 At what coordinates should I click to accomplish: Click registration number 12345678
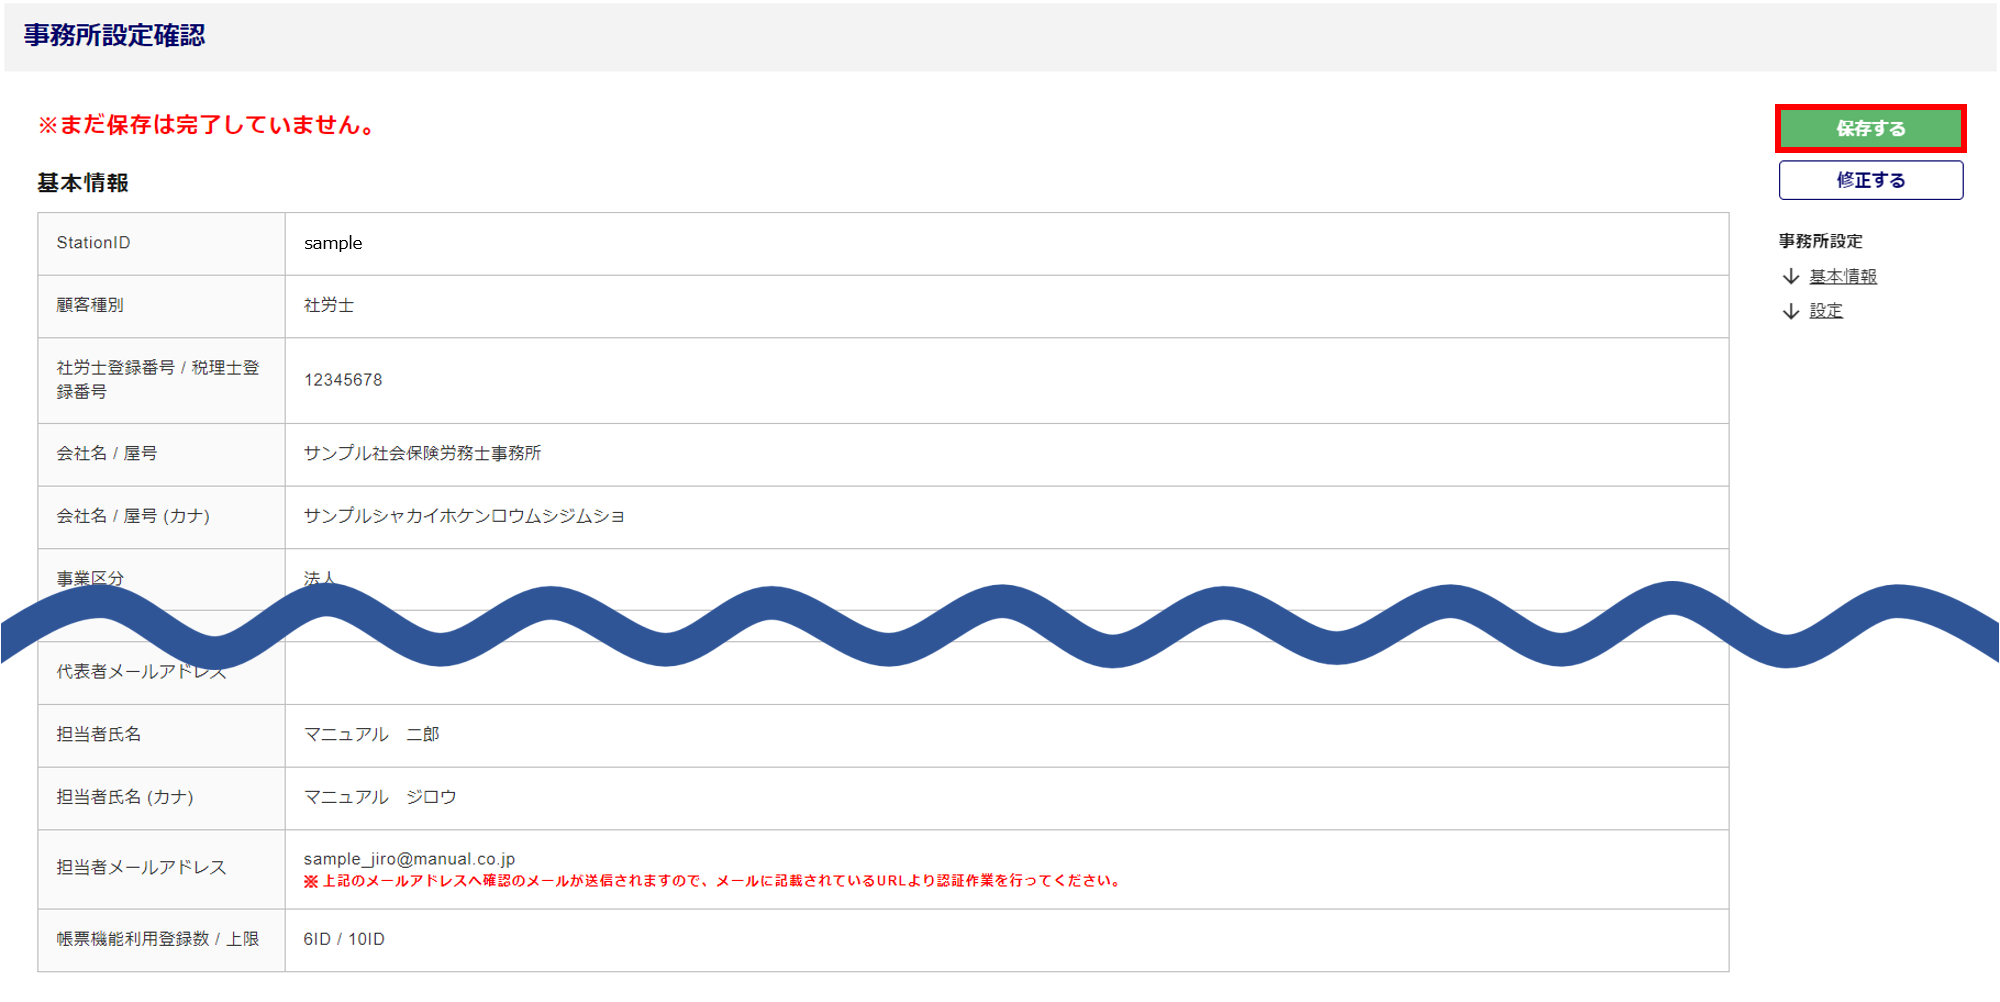[343, 380]
